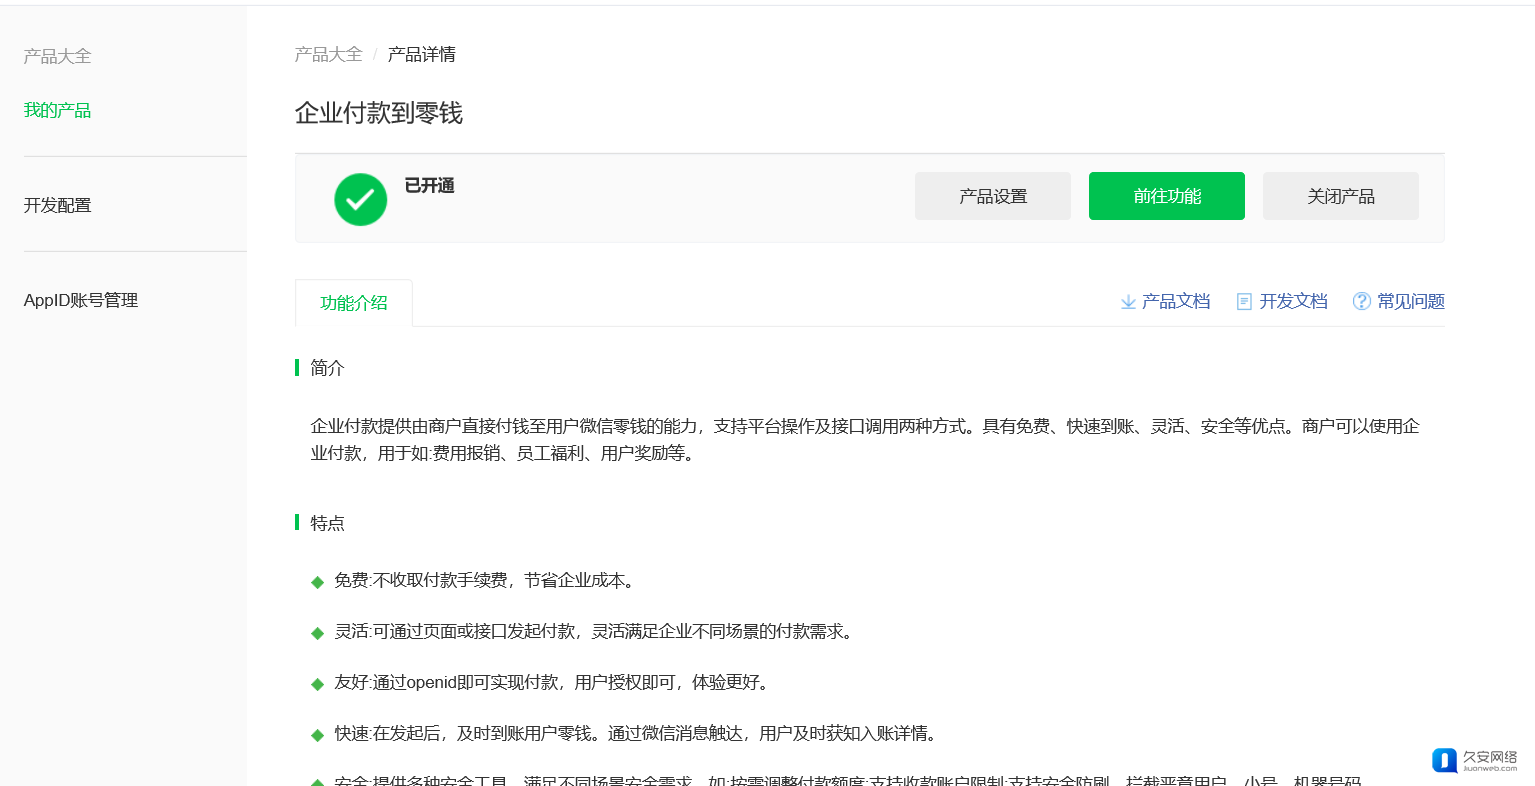Click the download icon beside 产品文档

1128,302
